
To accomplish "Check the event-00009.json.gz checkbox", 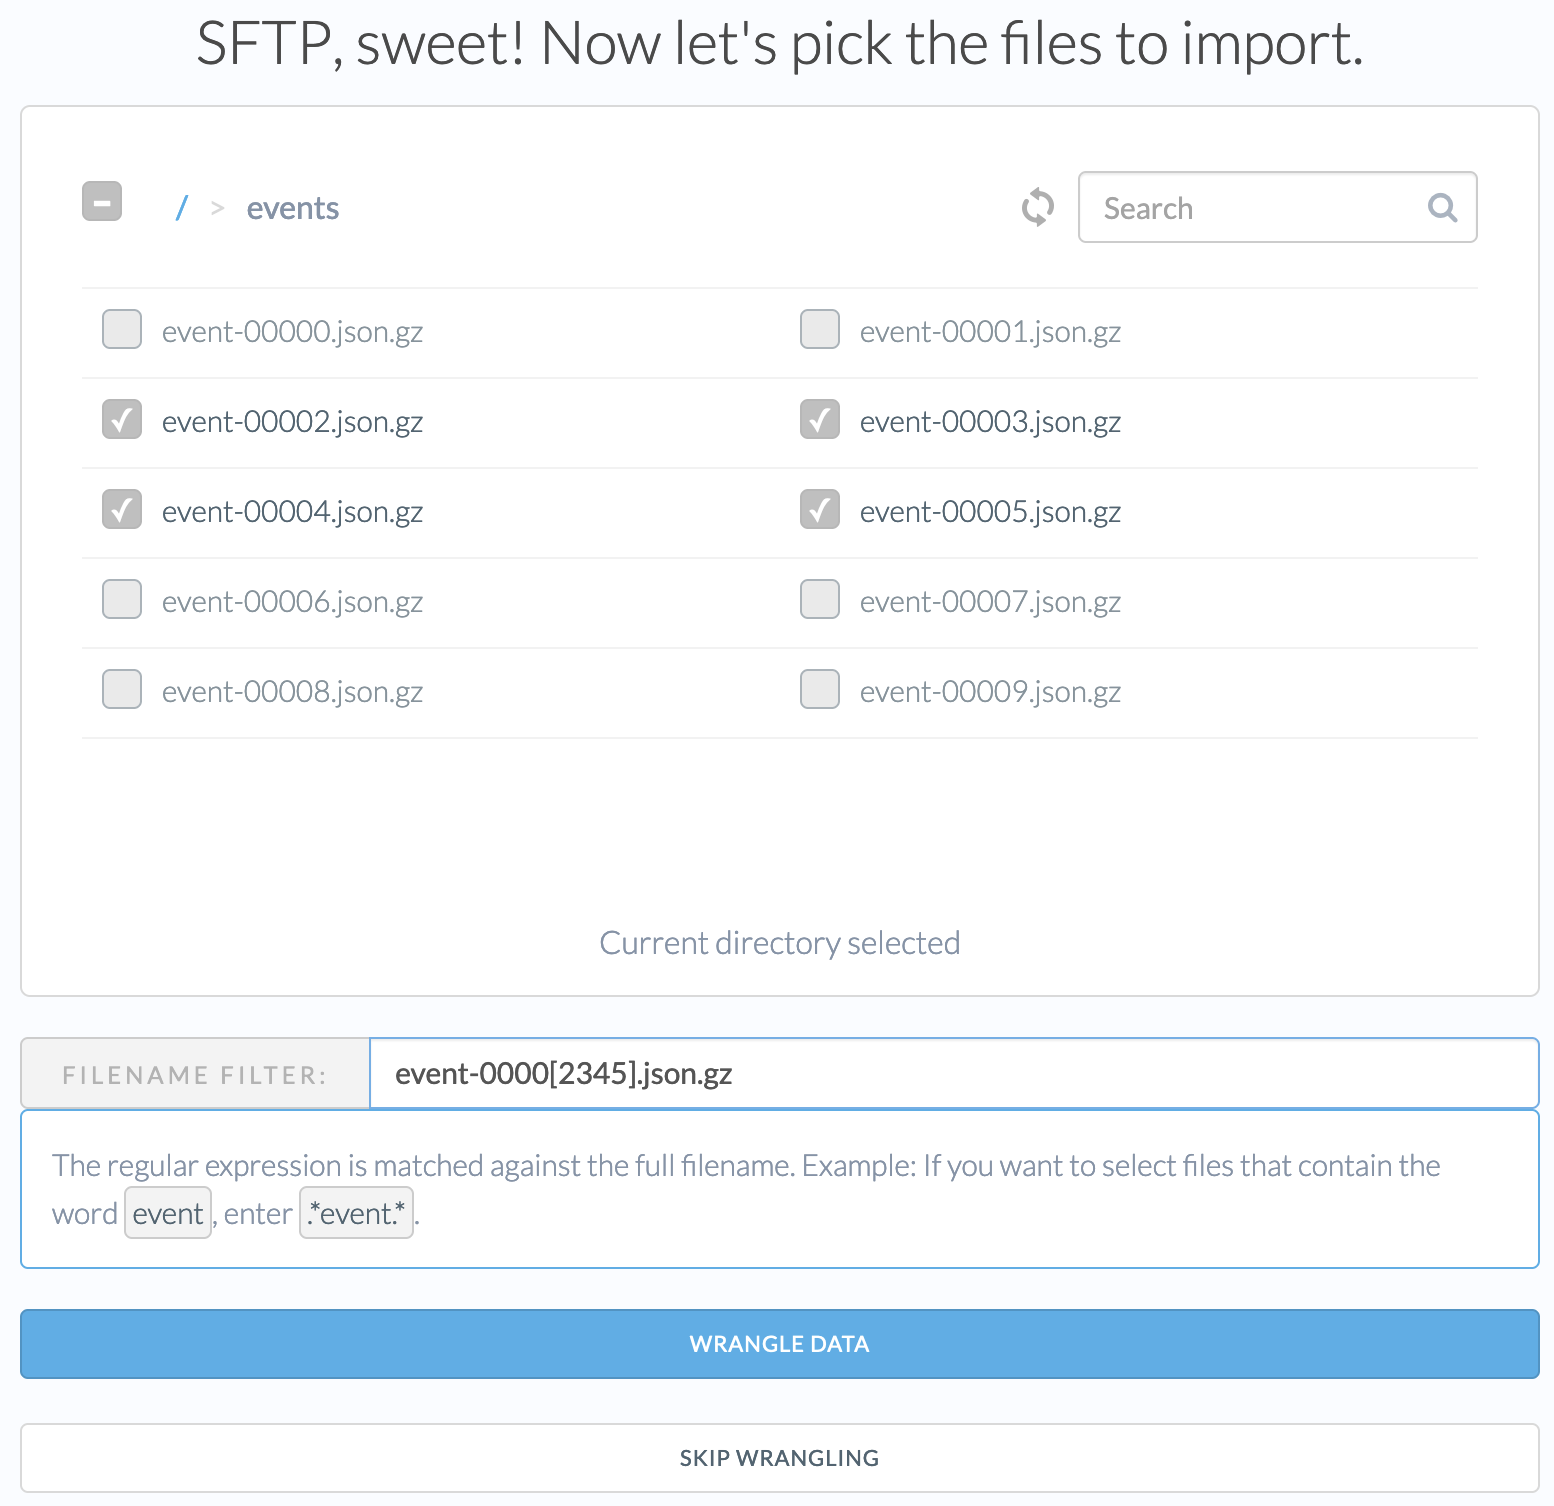I will [x=820, y=690].
